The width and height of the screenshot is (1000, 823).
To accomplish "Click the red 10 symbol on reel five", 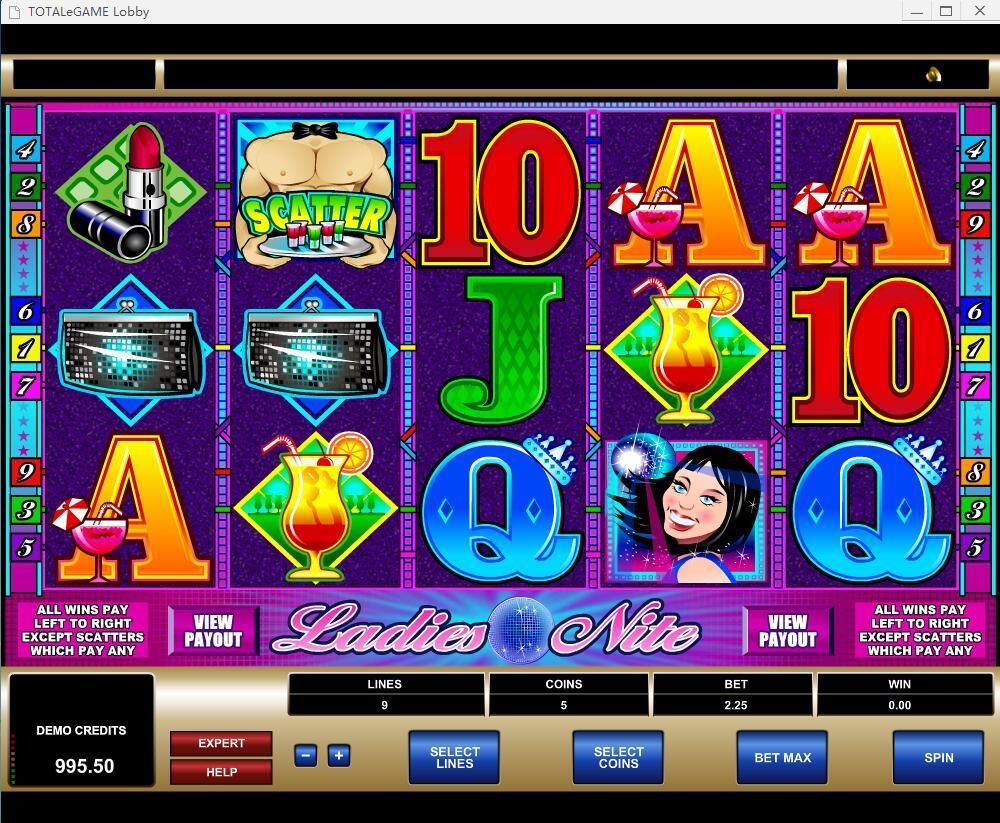I will point(872,351).
